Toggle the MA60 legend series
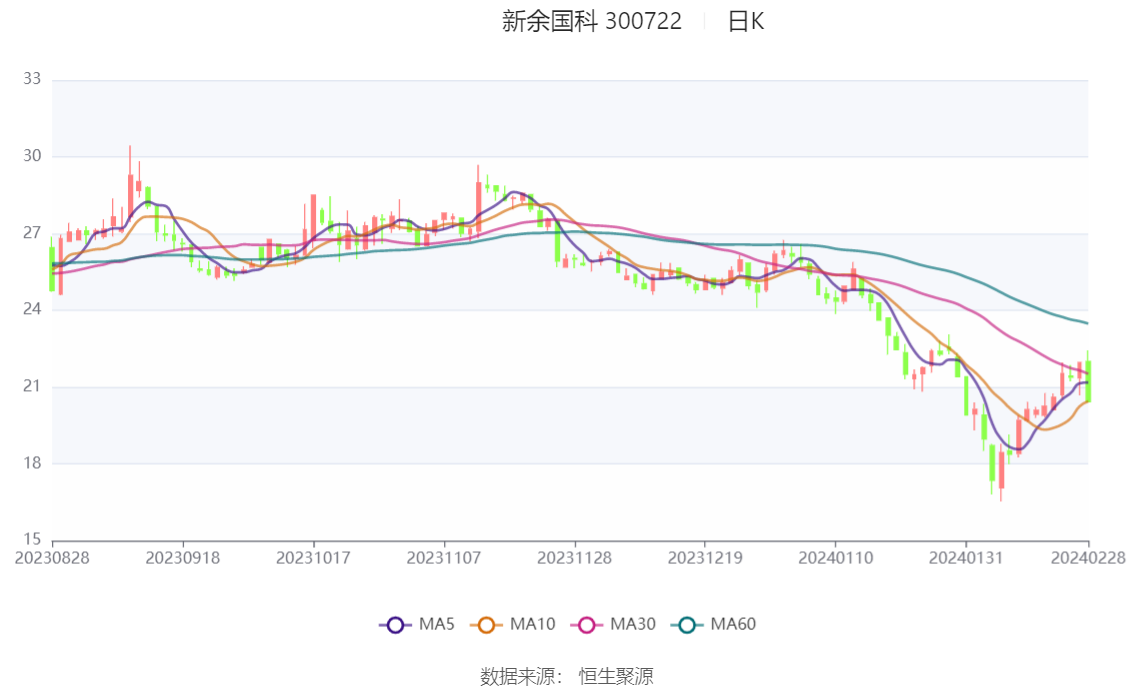Image resolution: width=1134 pixels, height=689 pixels. point(714,625)
